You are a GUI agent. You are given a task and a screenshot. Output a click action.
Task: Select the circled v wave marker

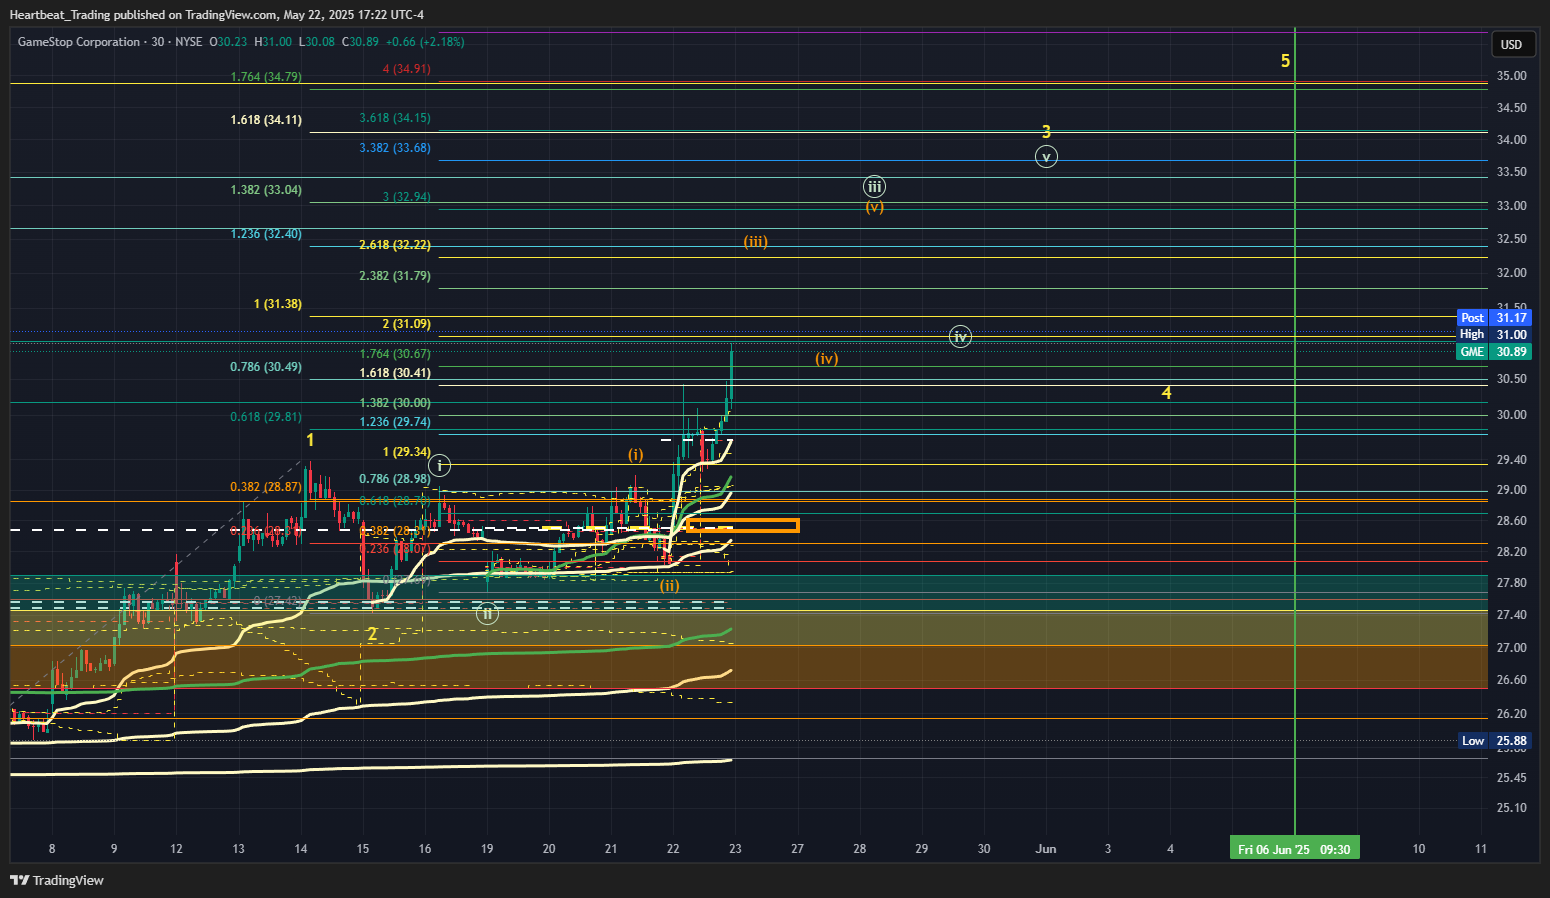(x=1046, y=157)
